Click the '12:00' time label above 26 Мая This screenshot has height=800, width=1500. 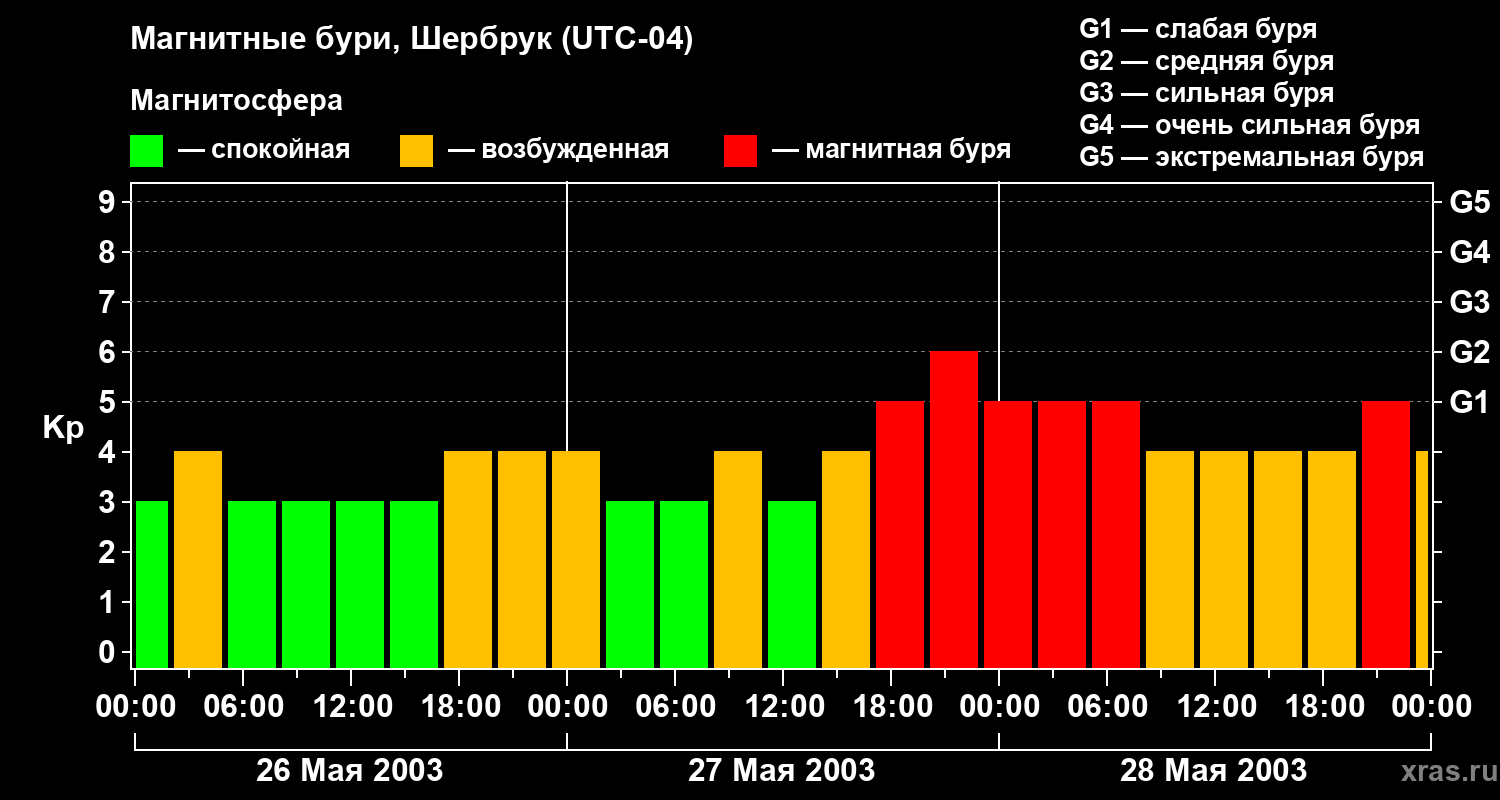coord(351,706)
